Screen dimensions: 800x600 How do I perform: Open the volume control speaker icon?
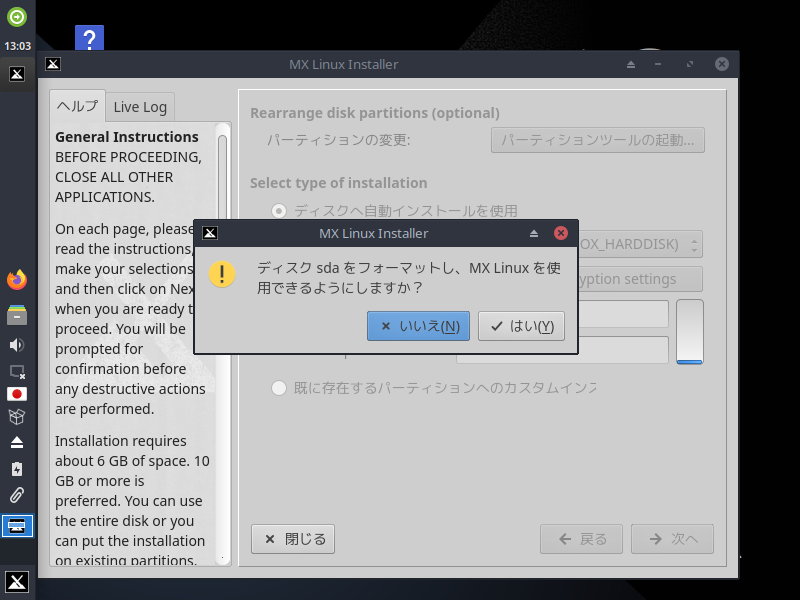(17, 345)
